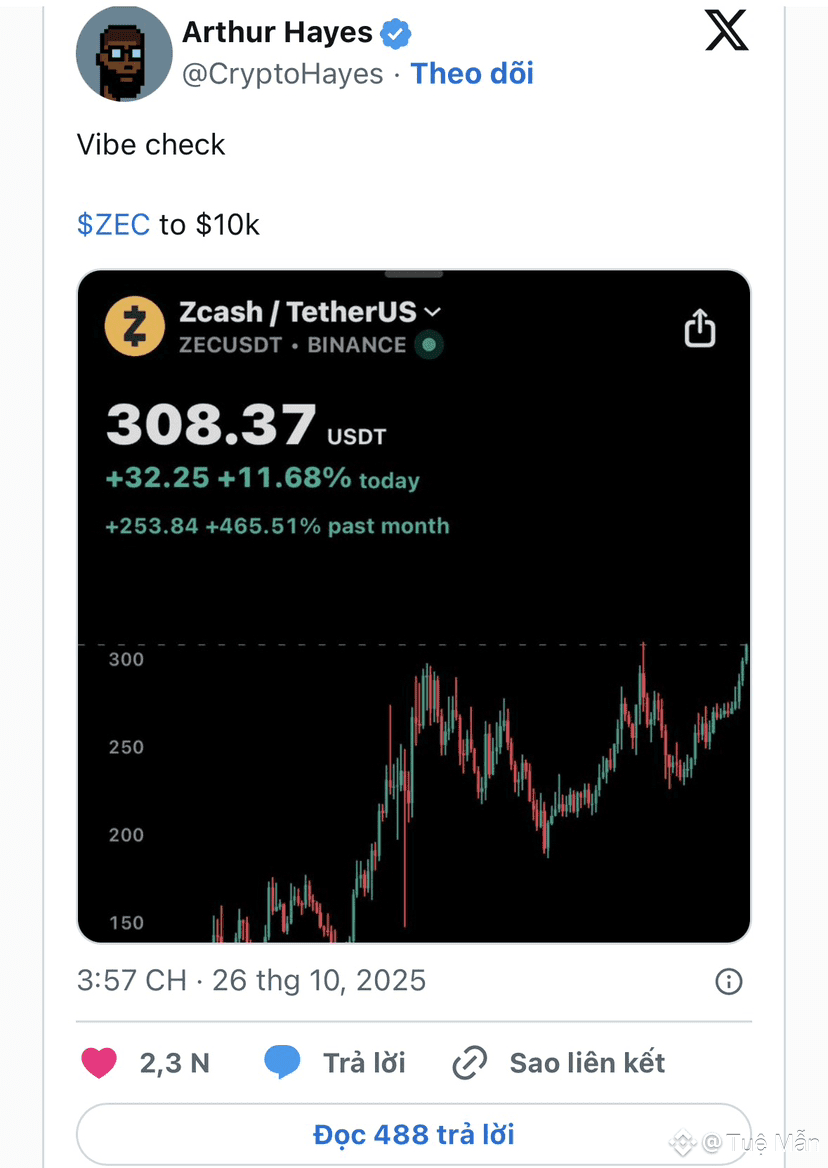The height and width of the screenshot is (1168, 828).
Task: Click the blue reply bubble icon
Action: (x=282, y=1062)
